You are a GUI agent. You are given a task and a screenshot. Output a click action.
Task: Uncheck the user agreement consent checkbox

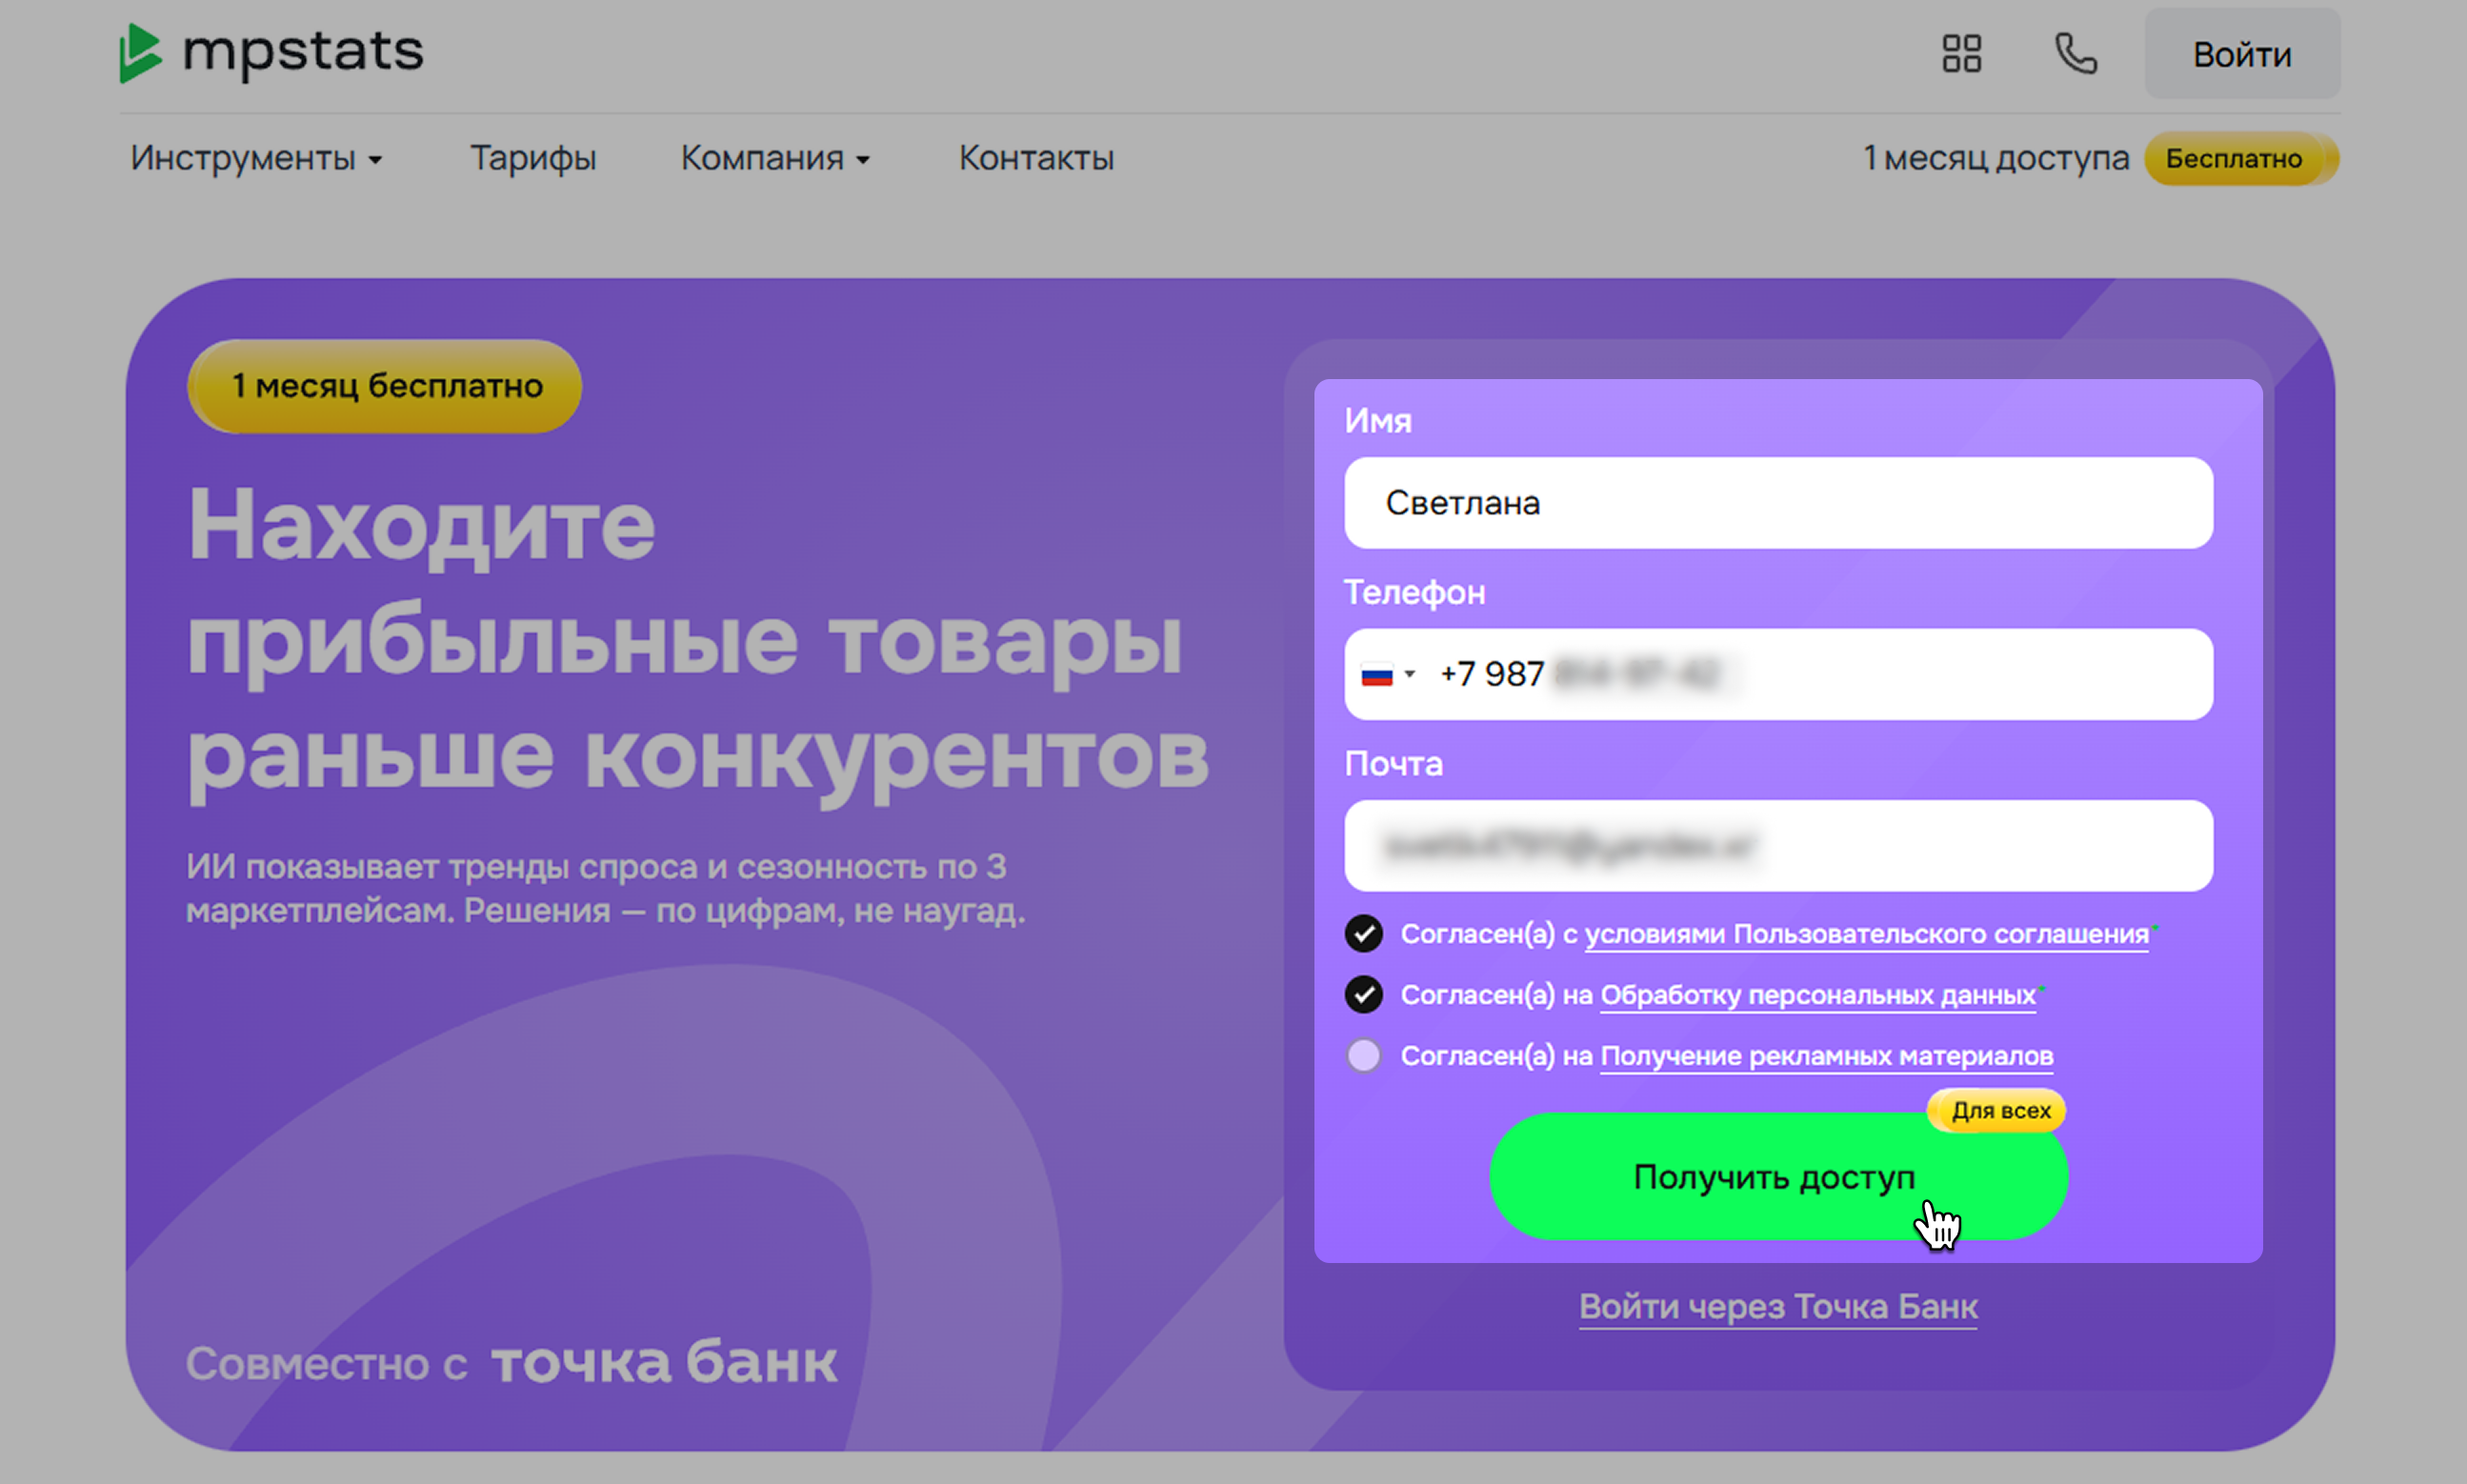point(1363,933)
